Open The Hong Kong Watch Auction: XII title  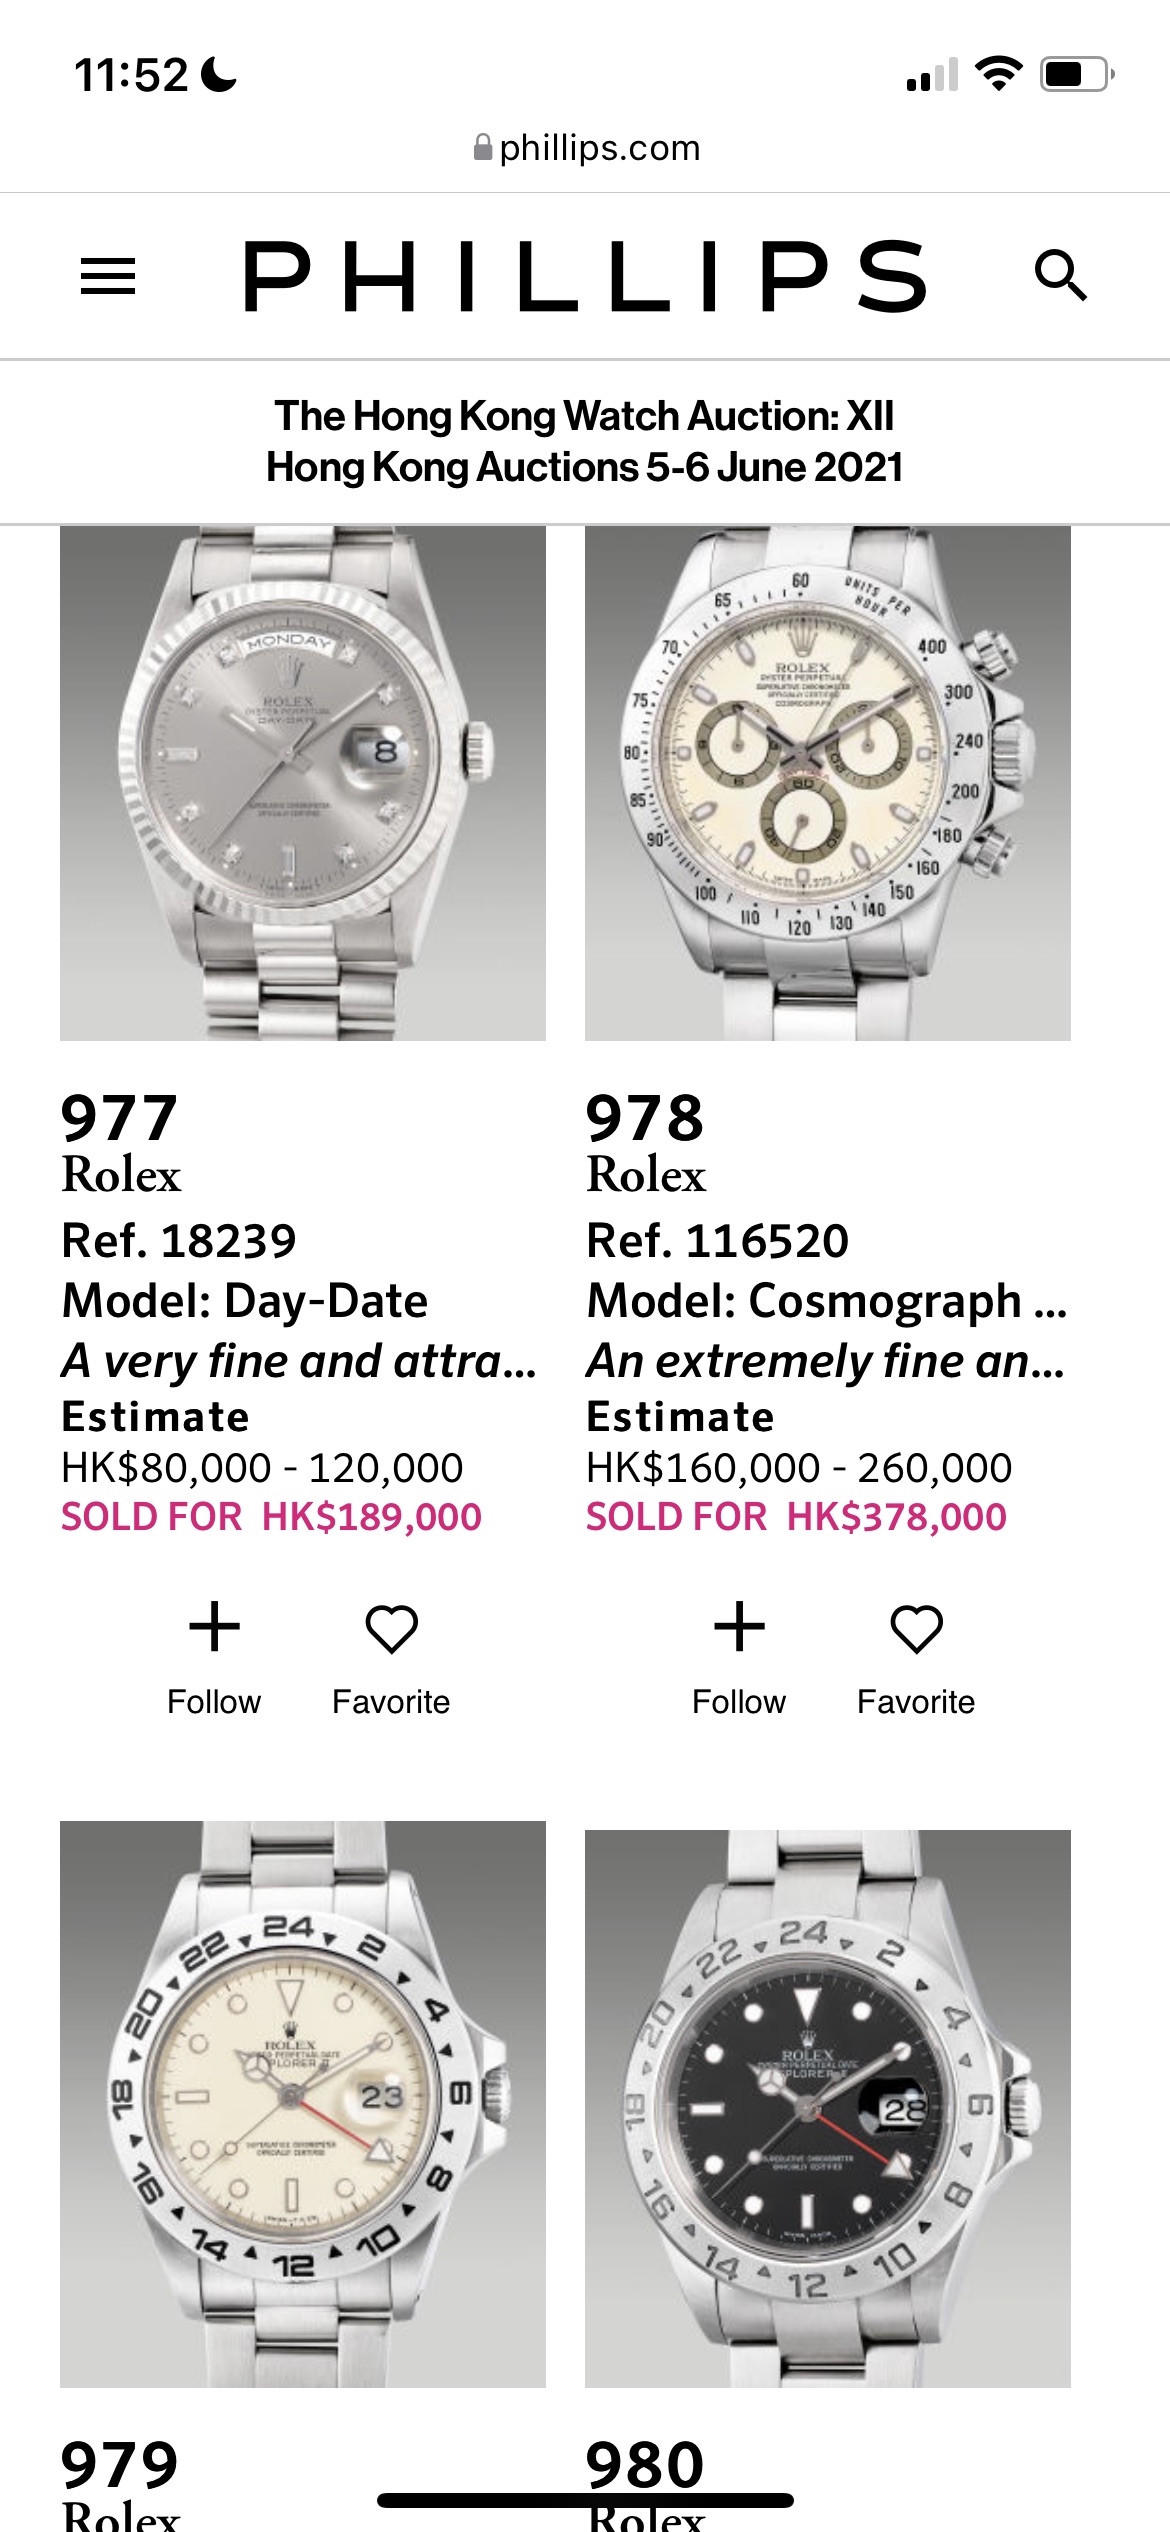[x=585, y=416]
